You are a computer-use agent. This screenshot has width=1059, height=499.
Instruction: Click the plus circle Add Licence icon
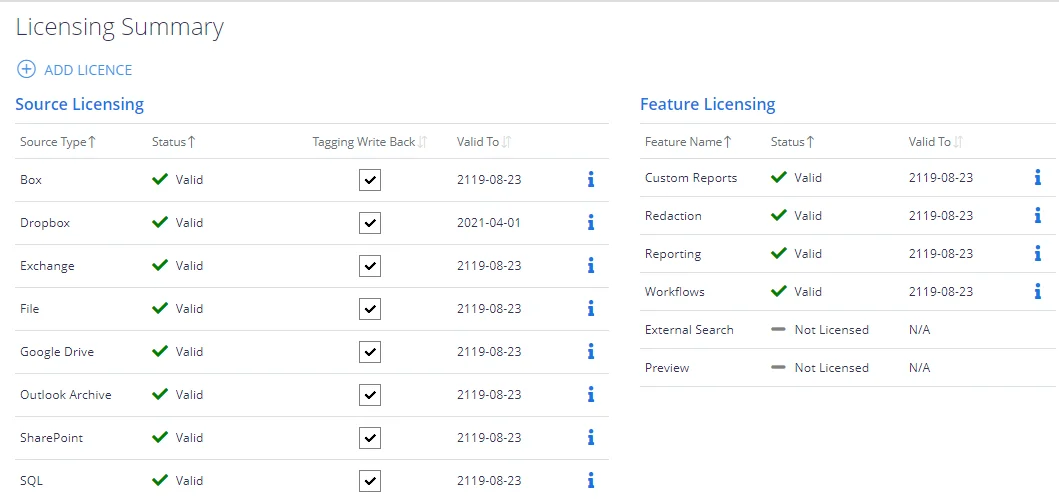click(26, 70)
